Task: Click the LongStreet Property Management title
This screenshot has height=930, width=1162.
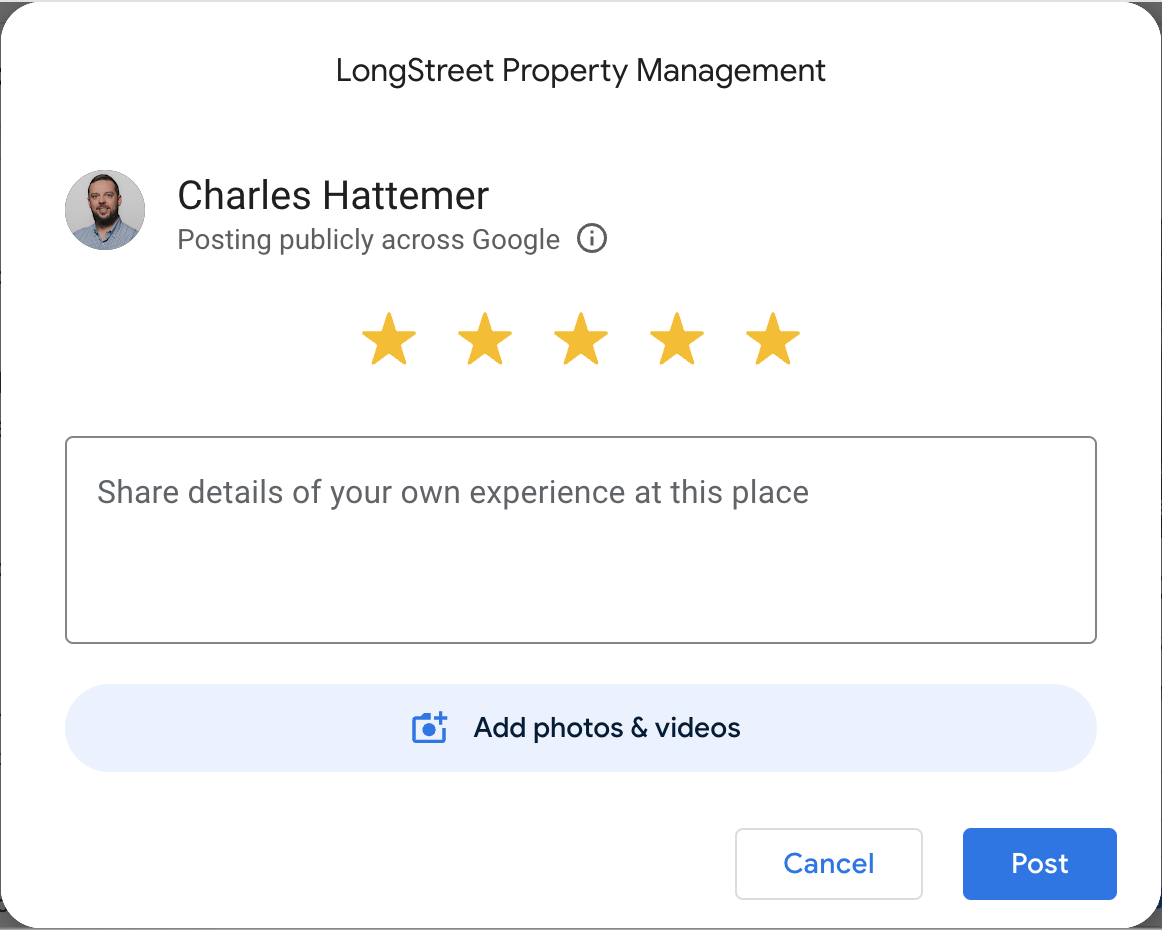Action: pyautogui.click(x=581, y=70)
